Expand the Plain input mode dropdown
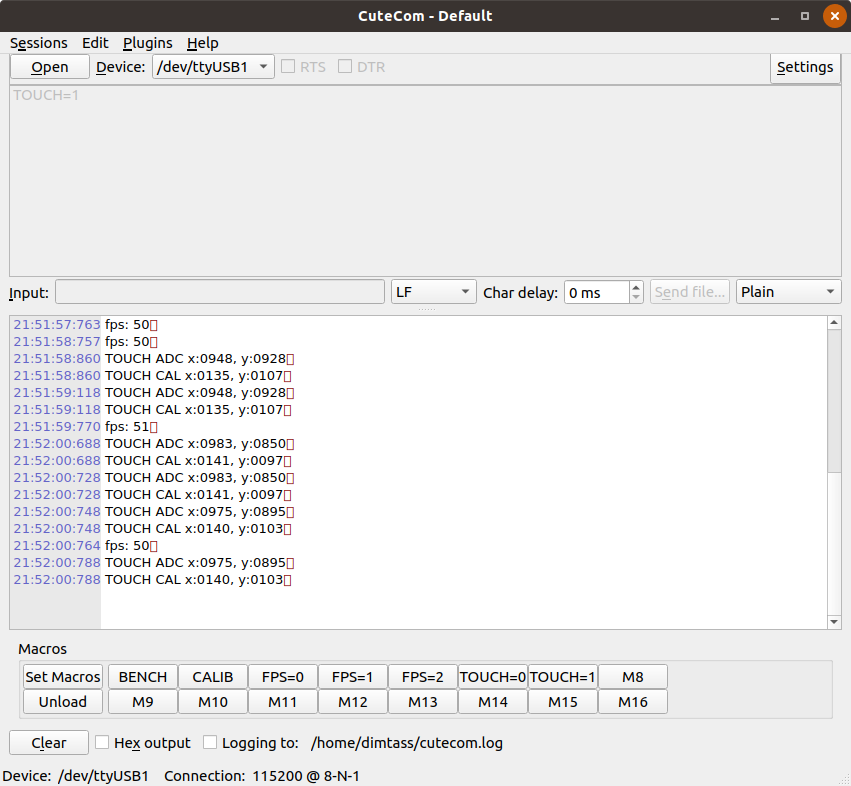The image size is (851, 786). [x=788, y=292]
